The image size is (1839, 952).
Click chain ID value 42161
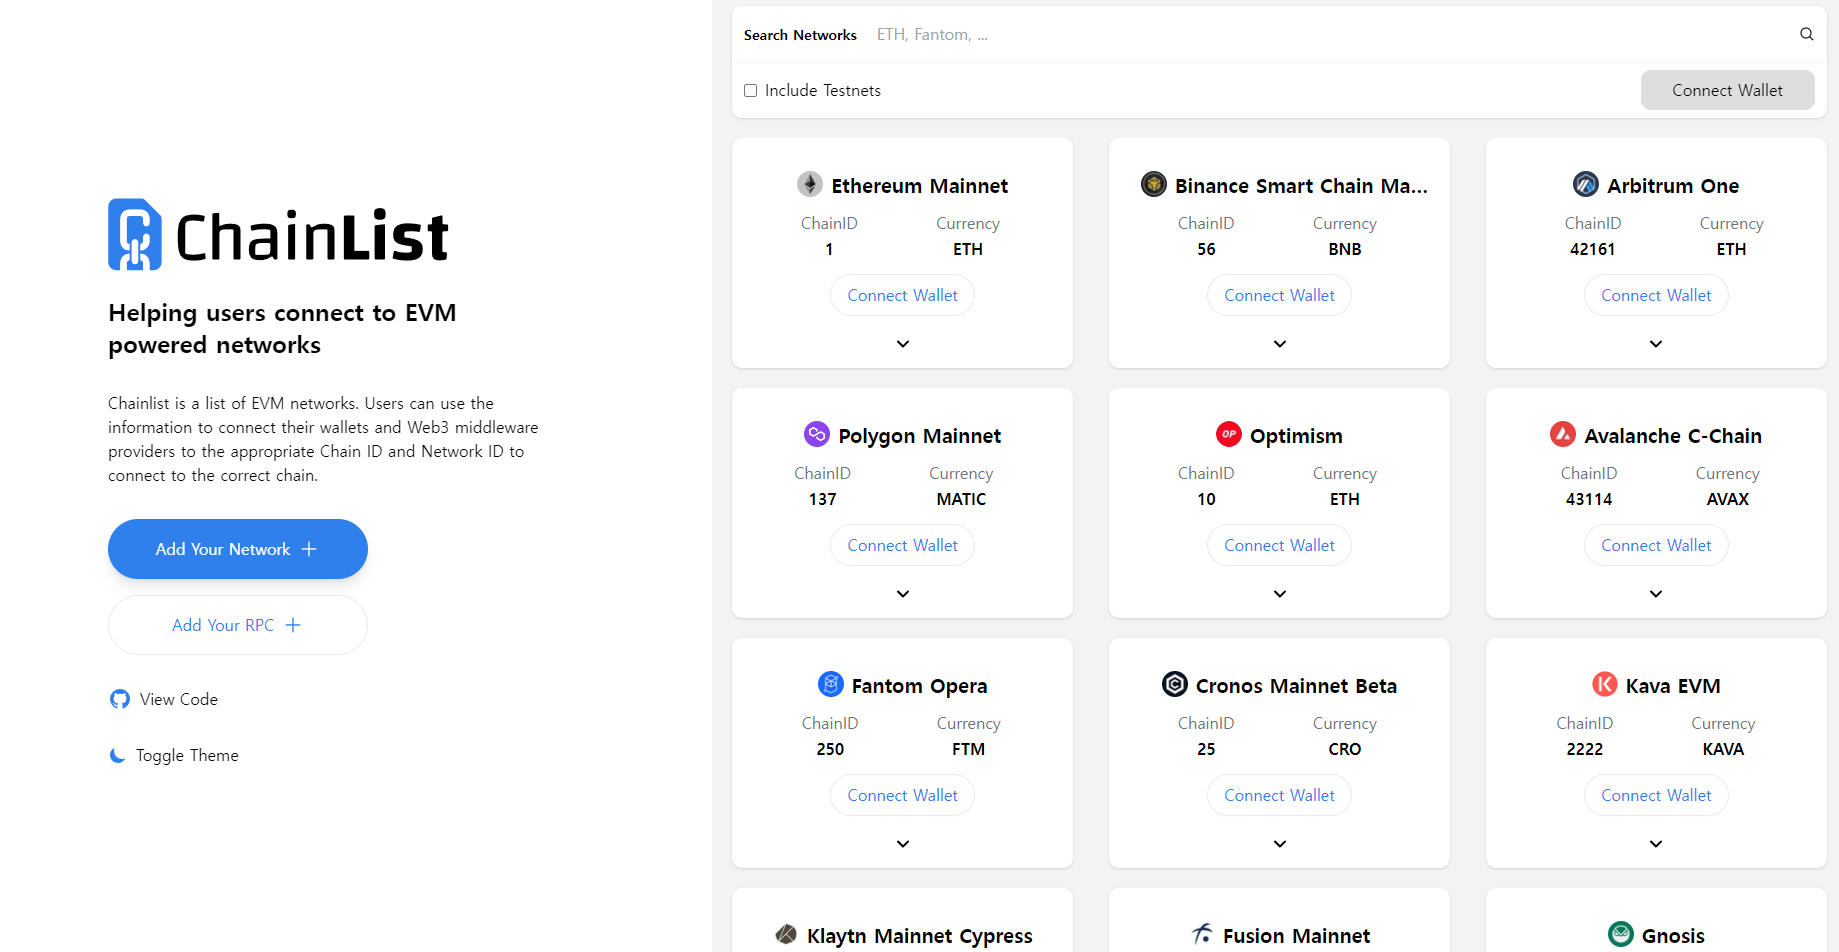tap(1592, 249)
